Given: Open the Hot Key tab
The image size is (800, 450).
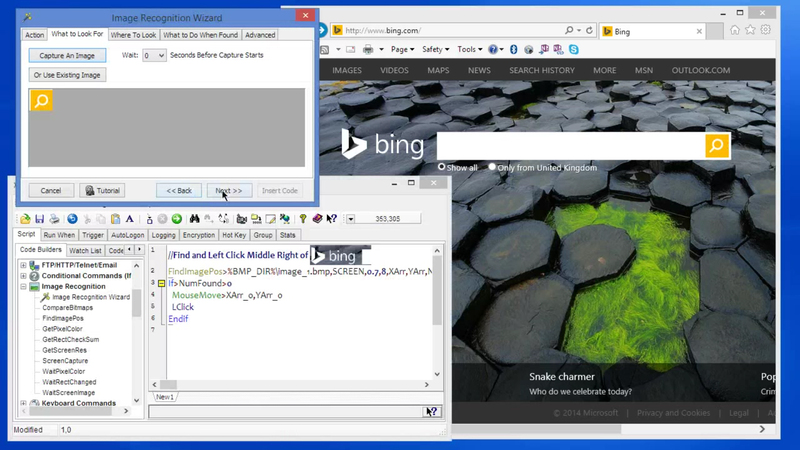Looking at the screenshot, I should [x=234, y=235].
